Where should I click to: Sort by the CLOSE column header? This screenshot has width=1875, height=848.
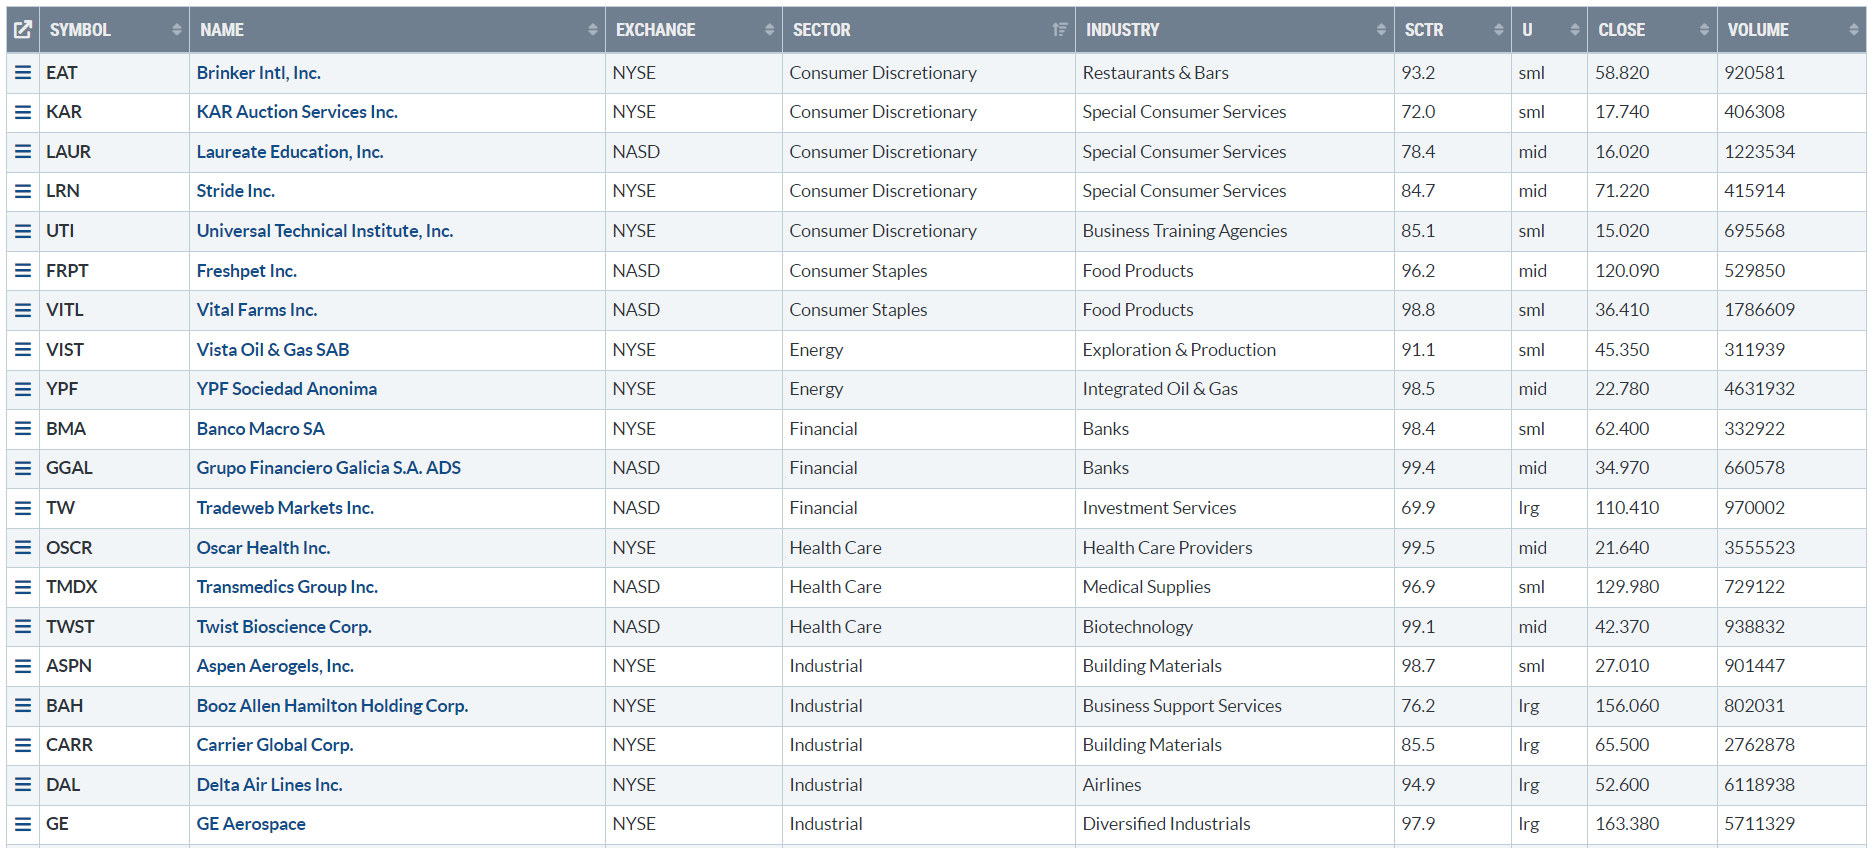click(x=1621, y=30)
